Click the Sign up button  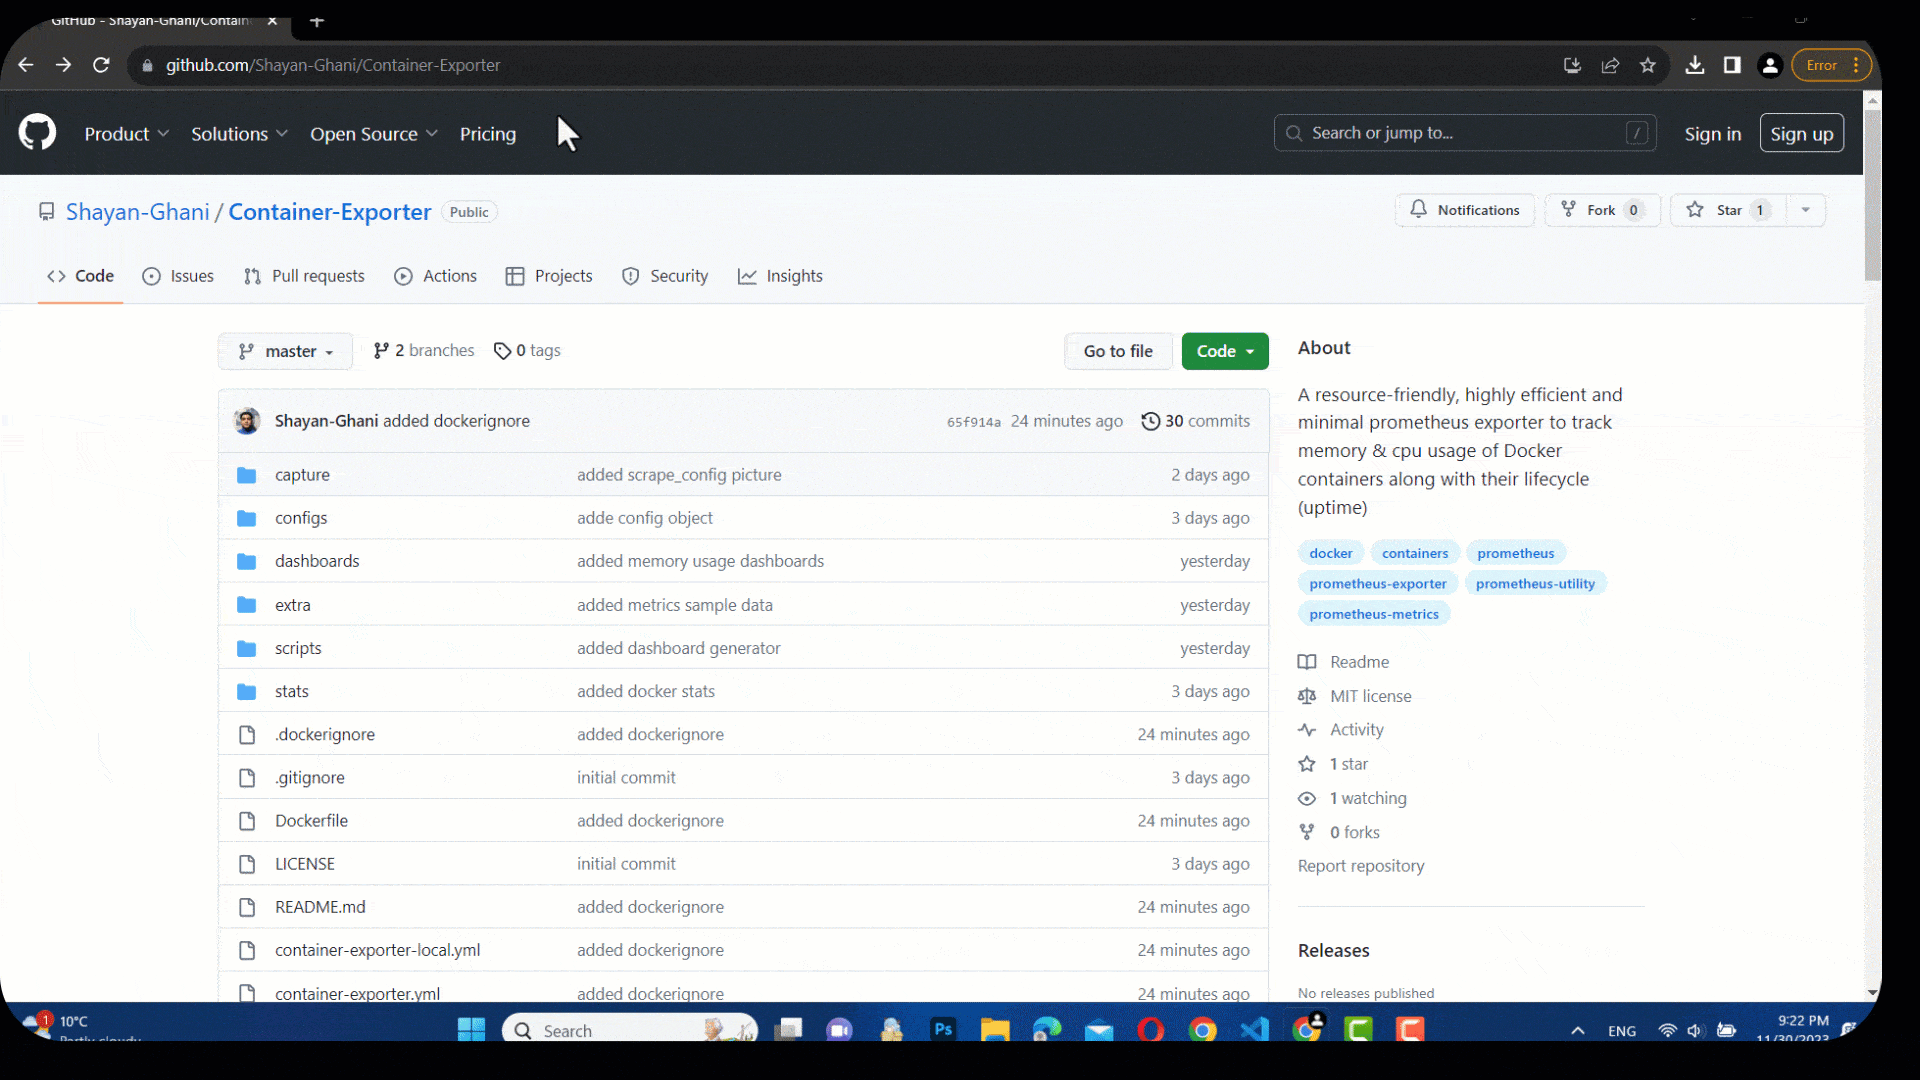[x=1801, y=134]
